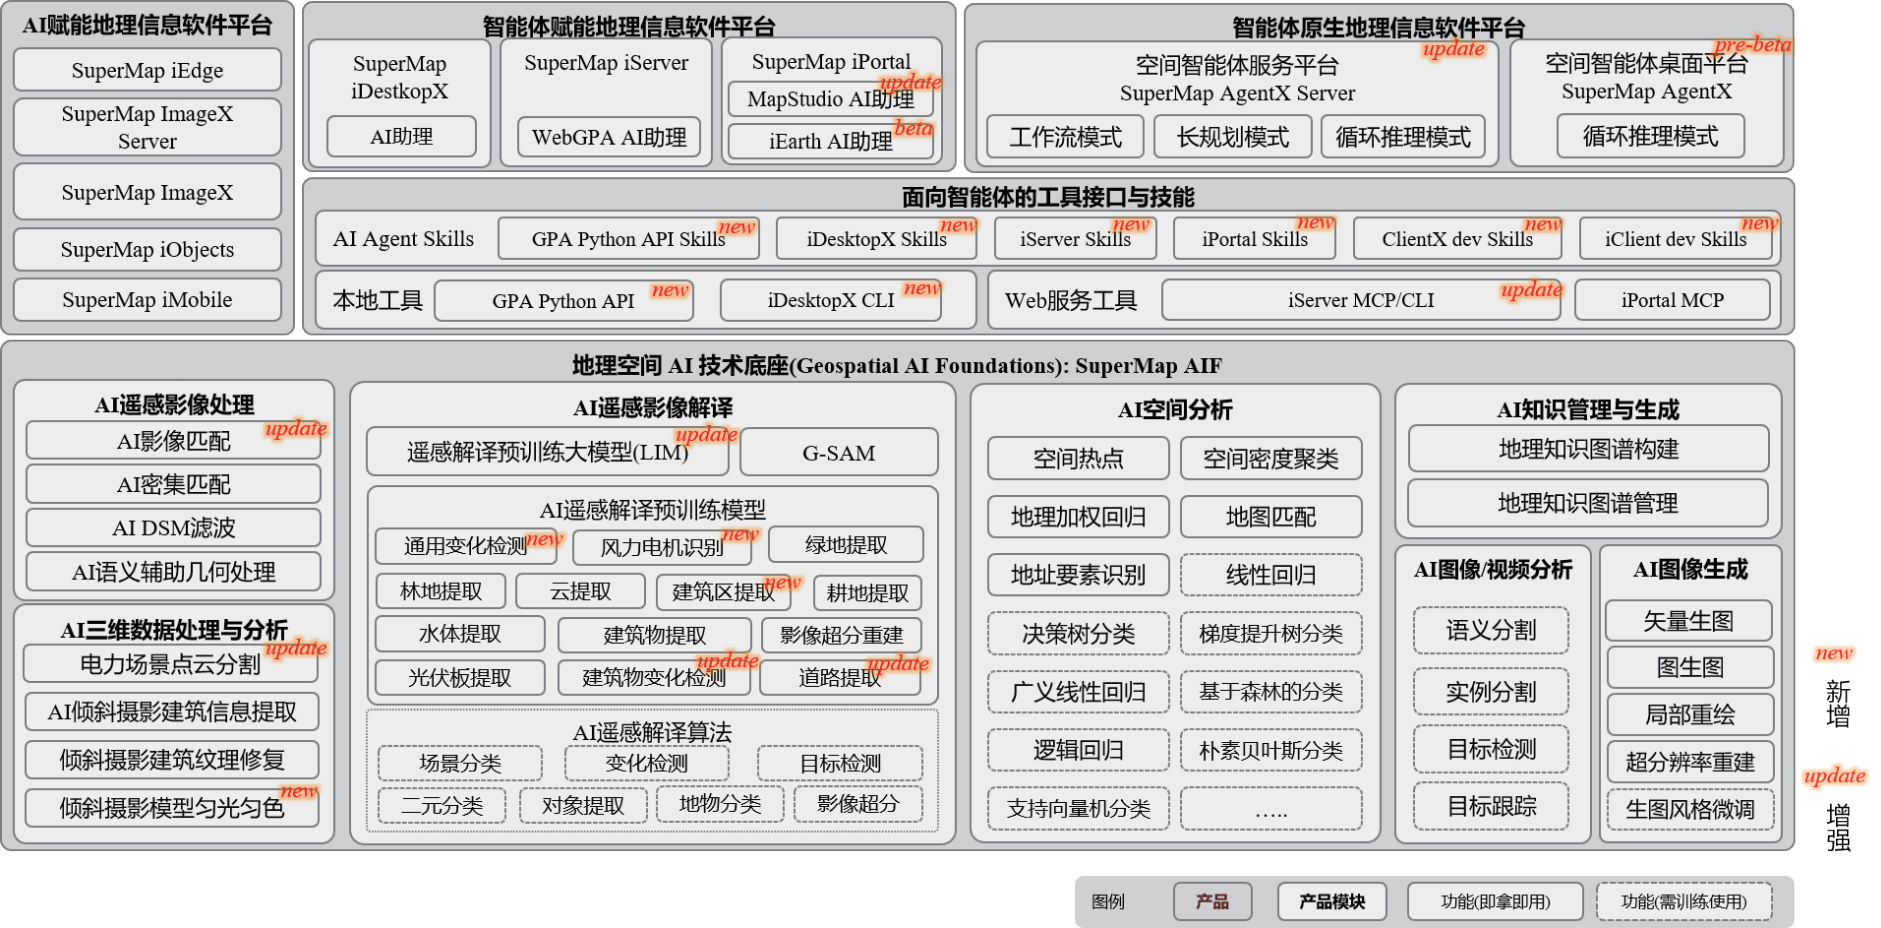Click the iClient dev Skills box
Image resolution: width=1881 pixels, height=928 pixels.
point(1675,239)
